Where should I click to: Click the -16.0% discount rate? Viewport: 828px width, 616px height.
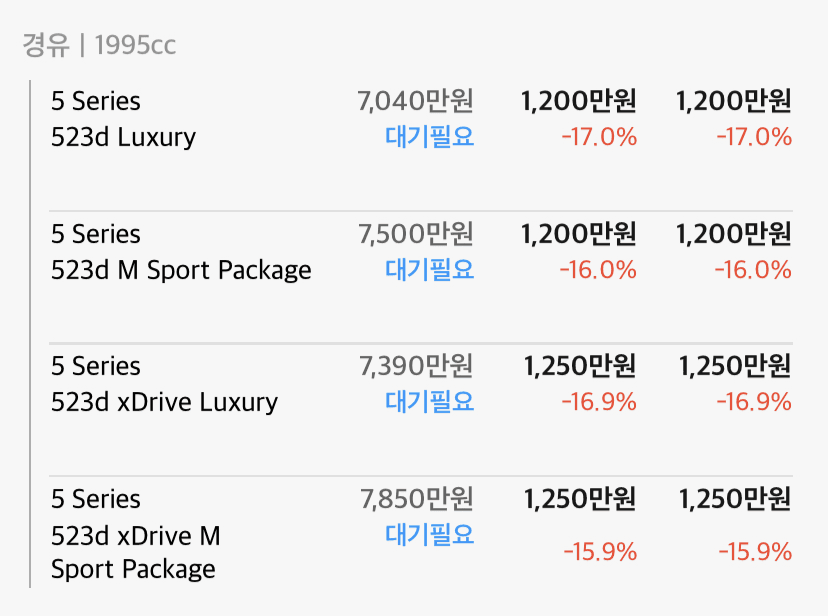tap(599, 269)
